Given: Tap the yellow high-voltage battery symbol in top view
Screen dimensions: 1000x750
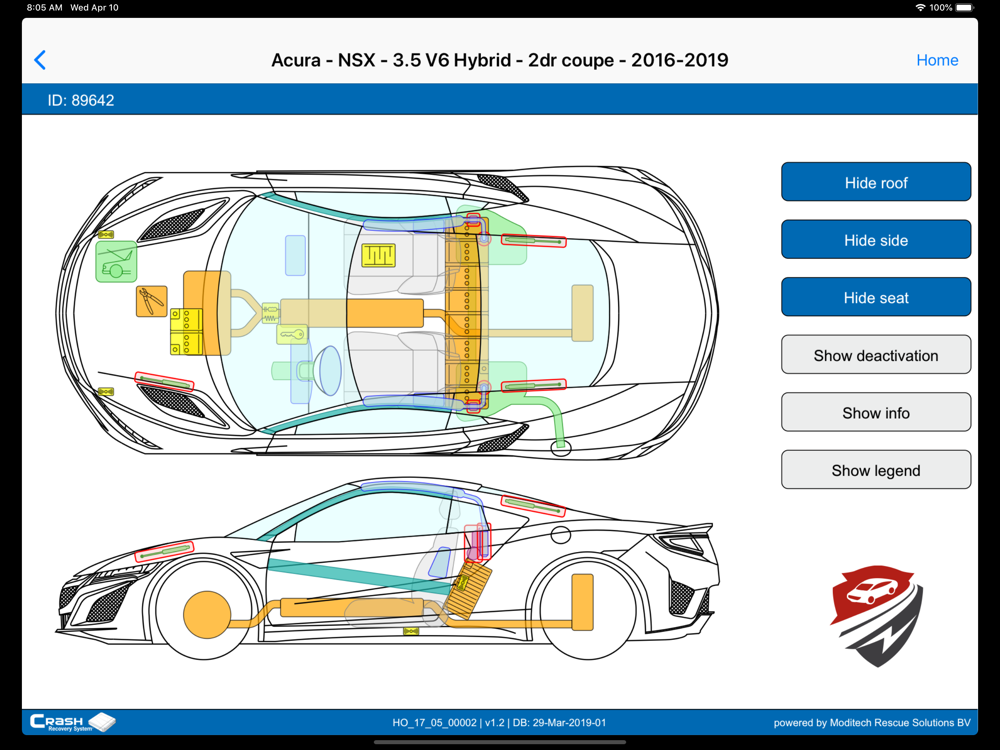Looking at the screenshot, I should (x=379, y=255).
